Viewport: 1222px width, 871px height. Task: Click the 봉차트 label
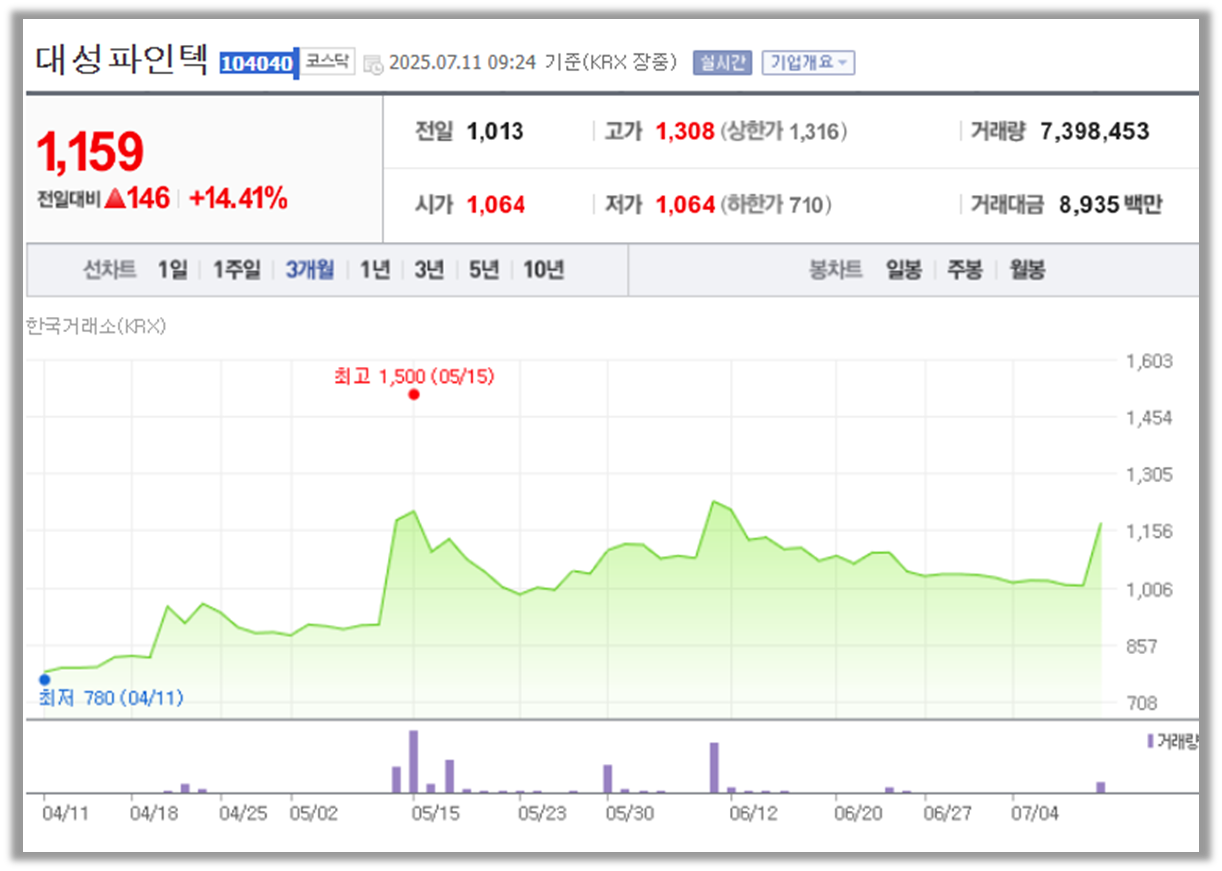[x=836, y=269]
